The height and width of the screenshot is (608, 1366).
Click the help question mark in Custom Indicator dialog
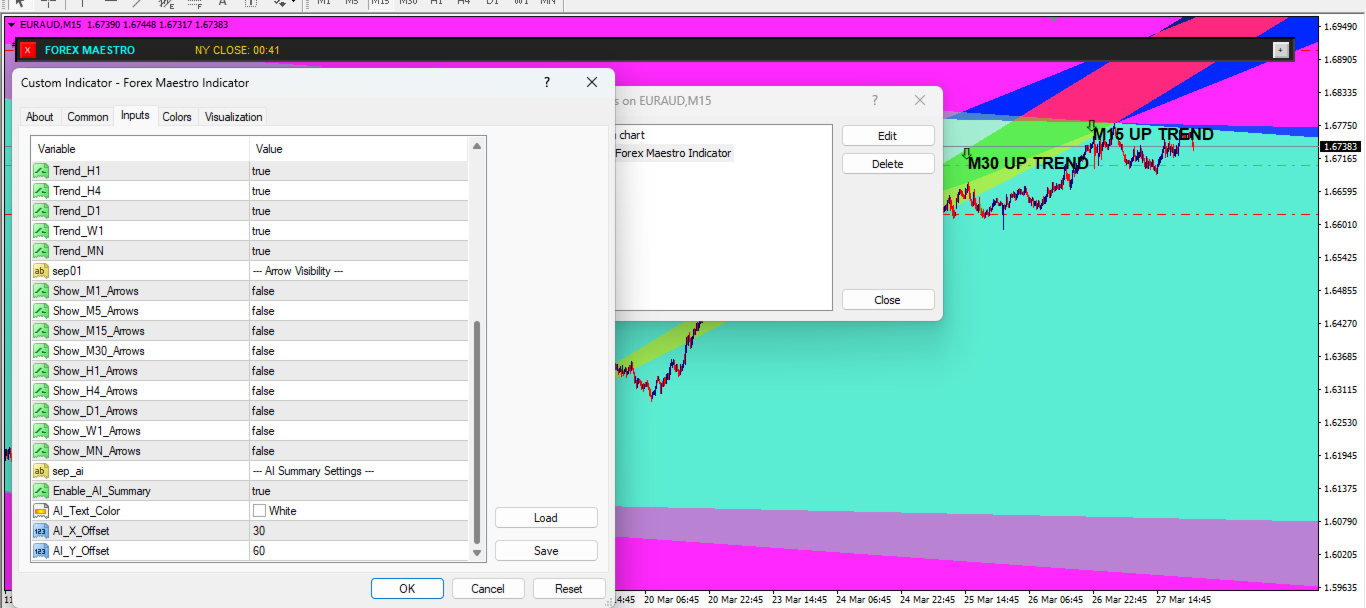pyautogui.click(x=547, y=83)
